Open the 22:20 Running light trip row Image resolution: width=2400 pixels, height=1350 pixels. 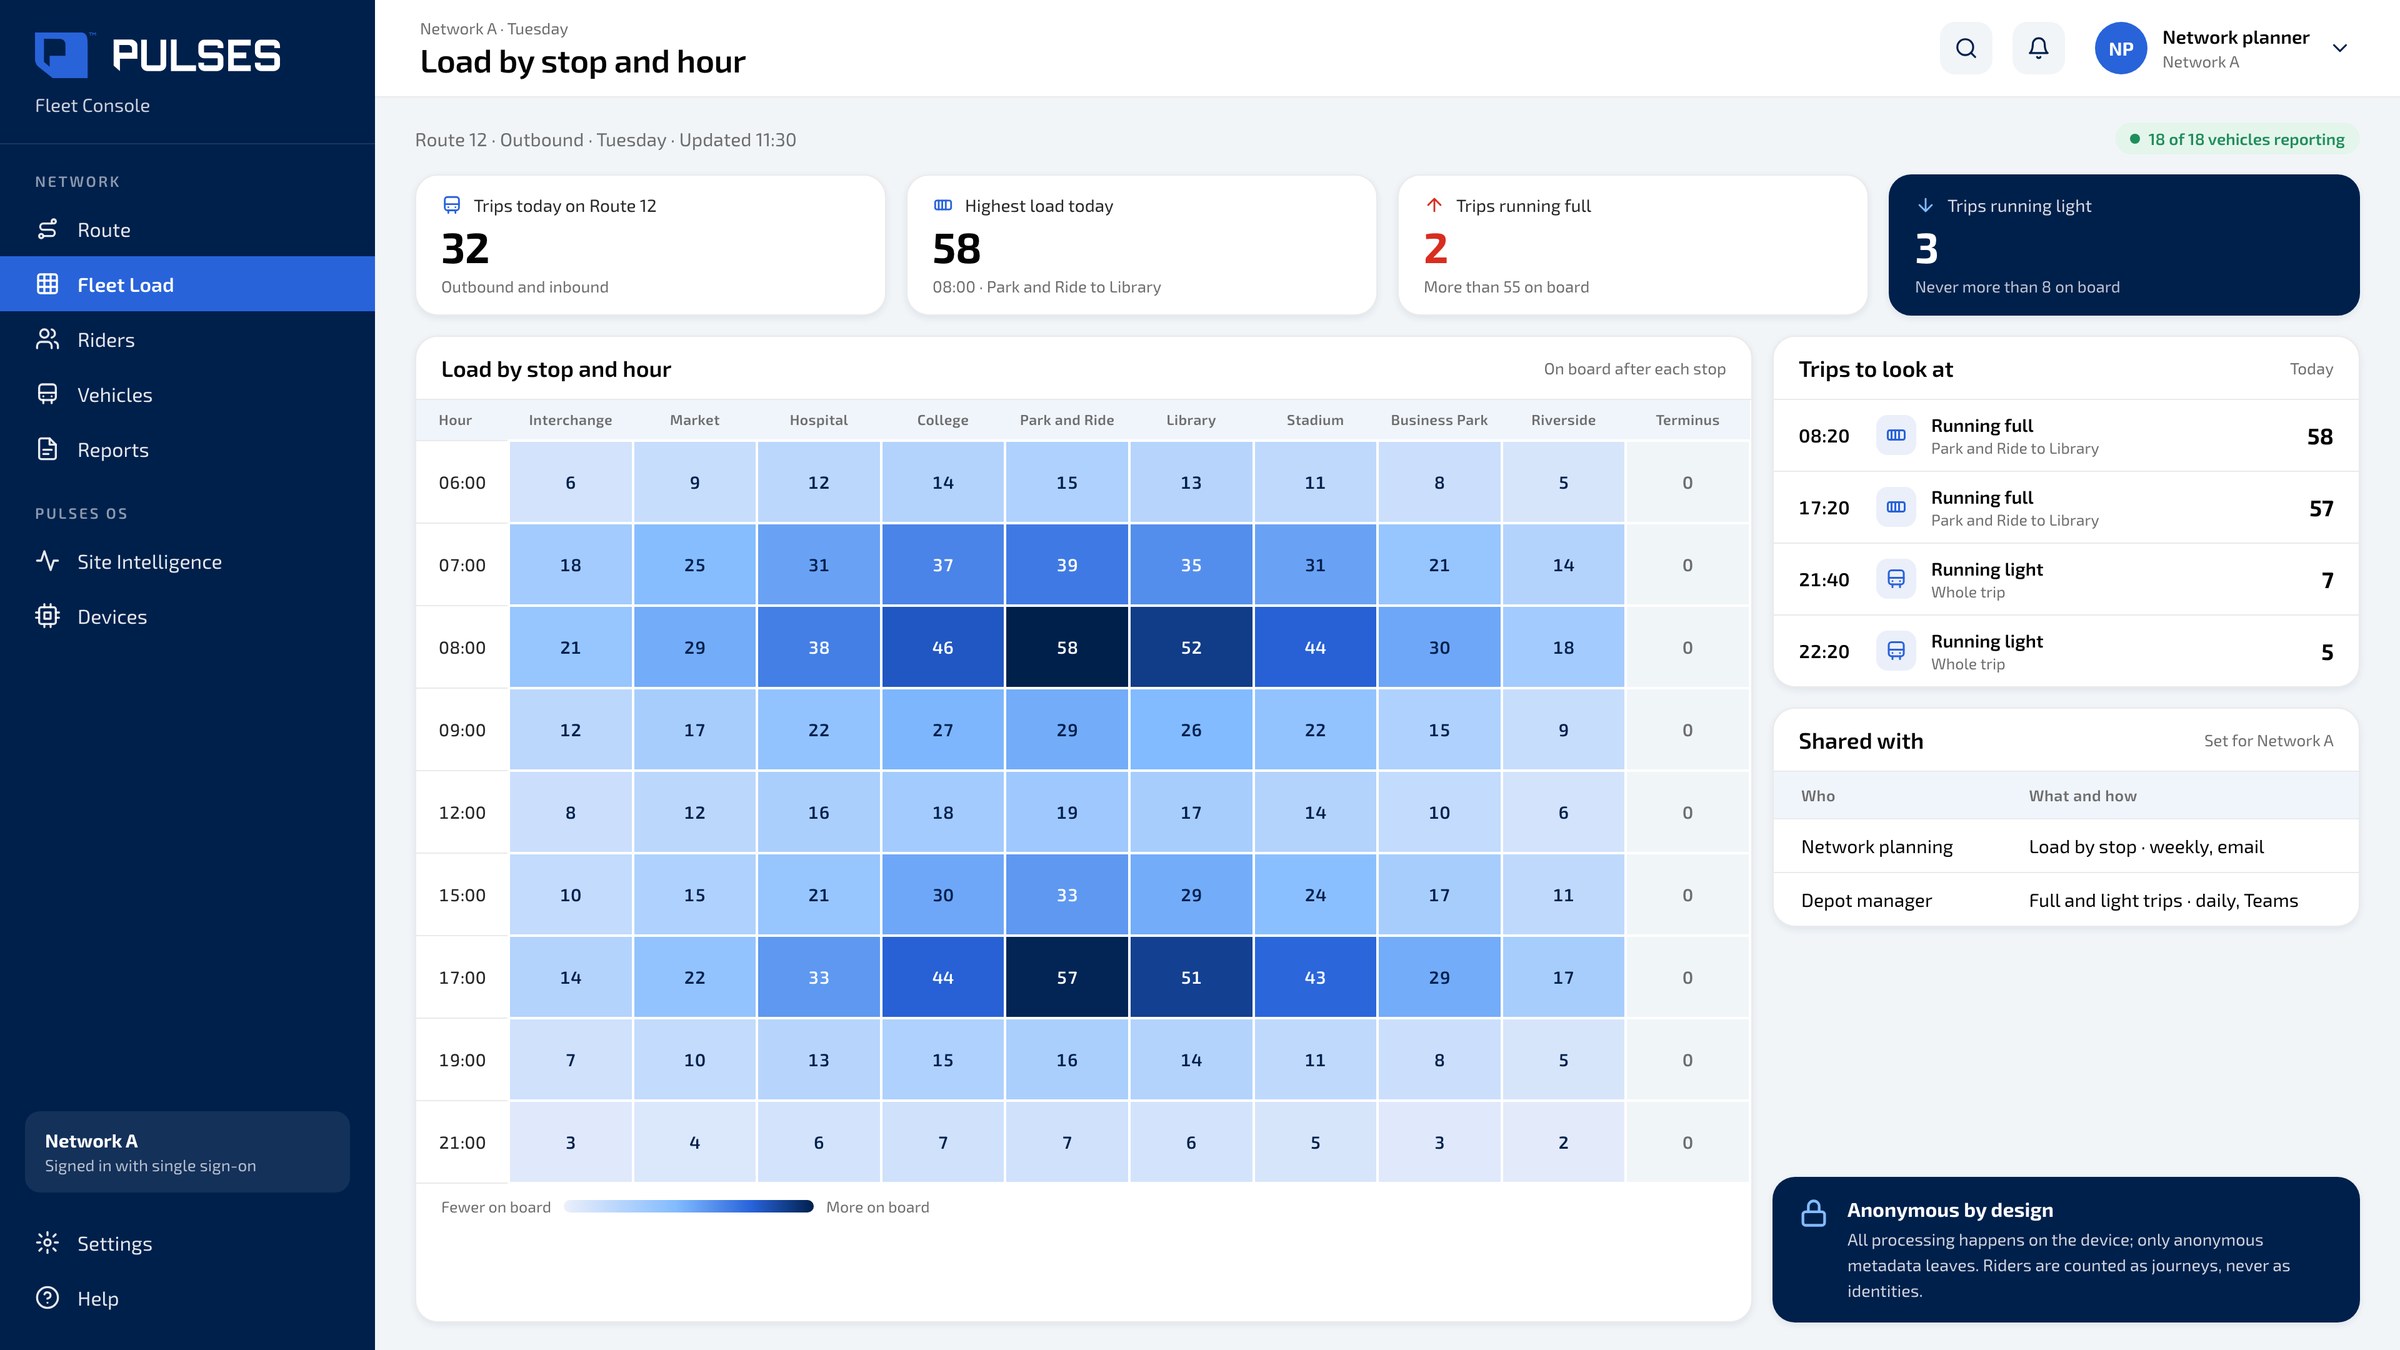point(2066,652)
